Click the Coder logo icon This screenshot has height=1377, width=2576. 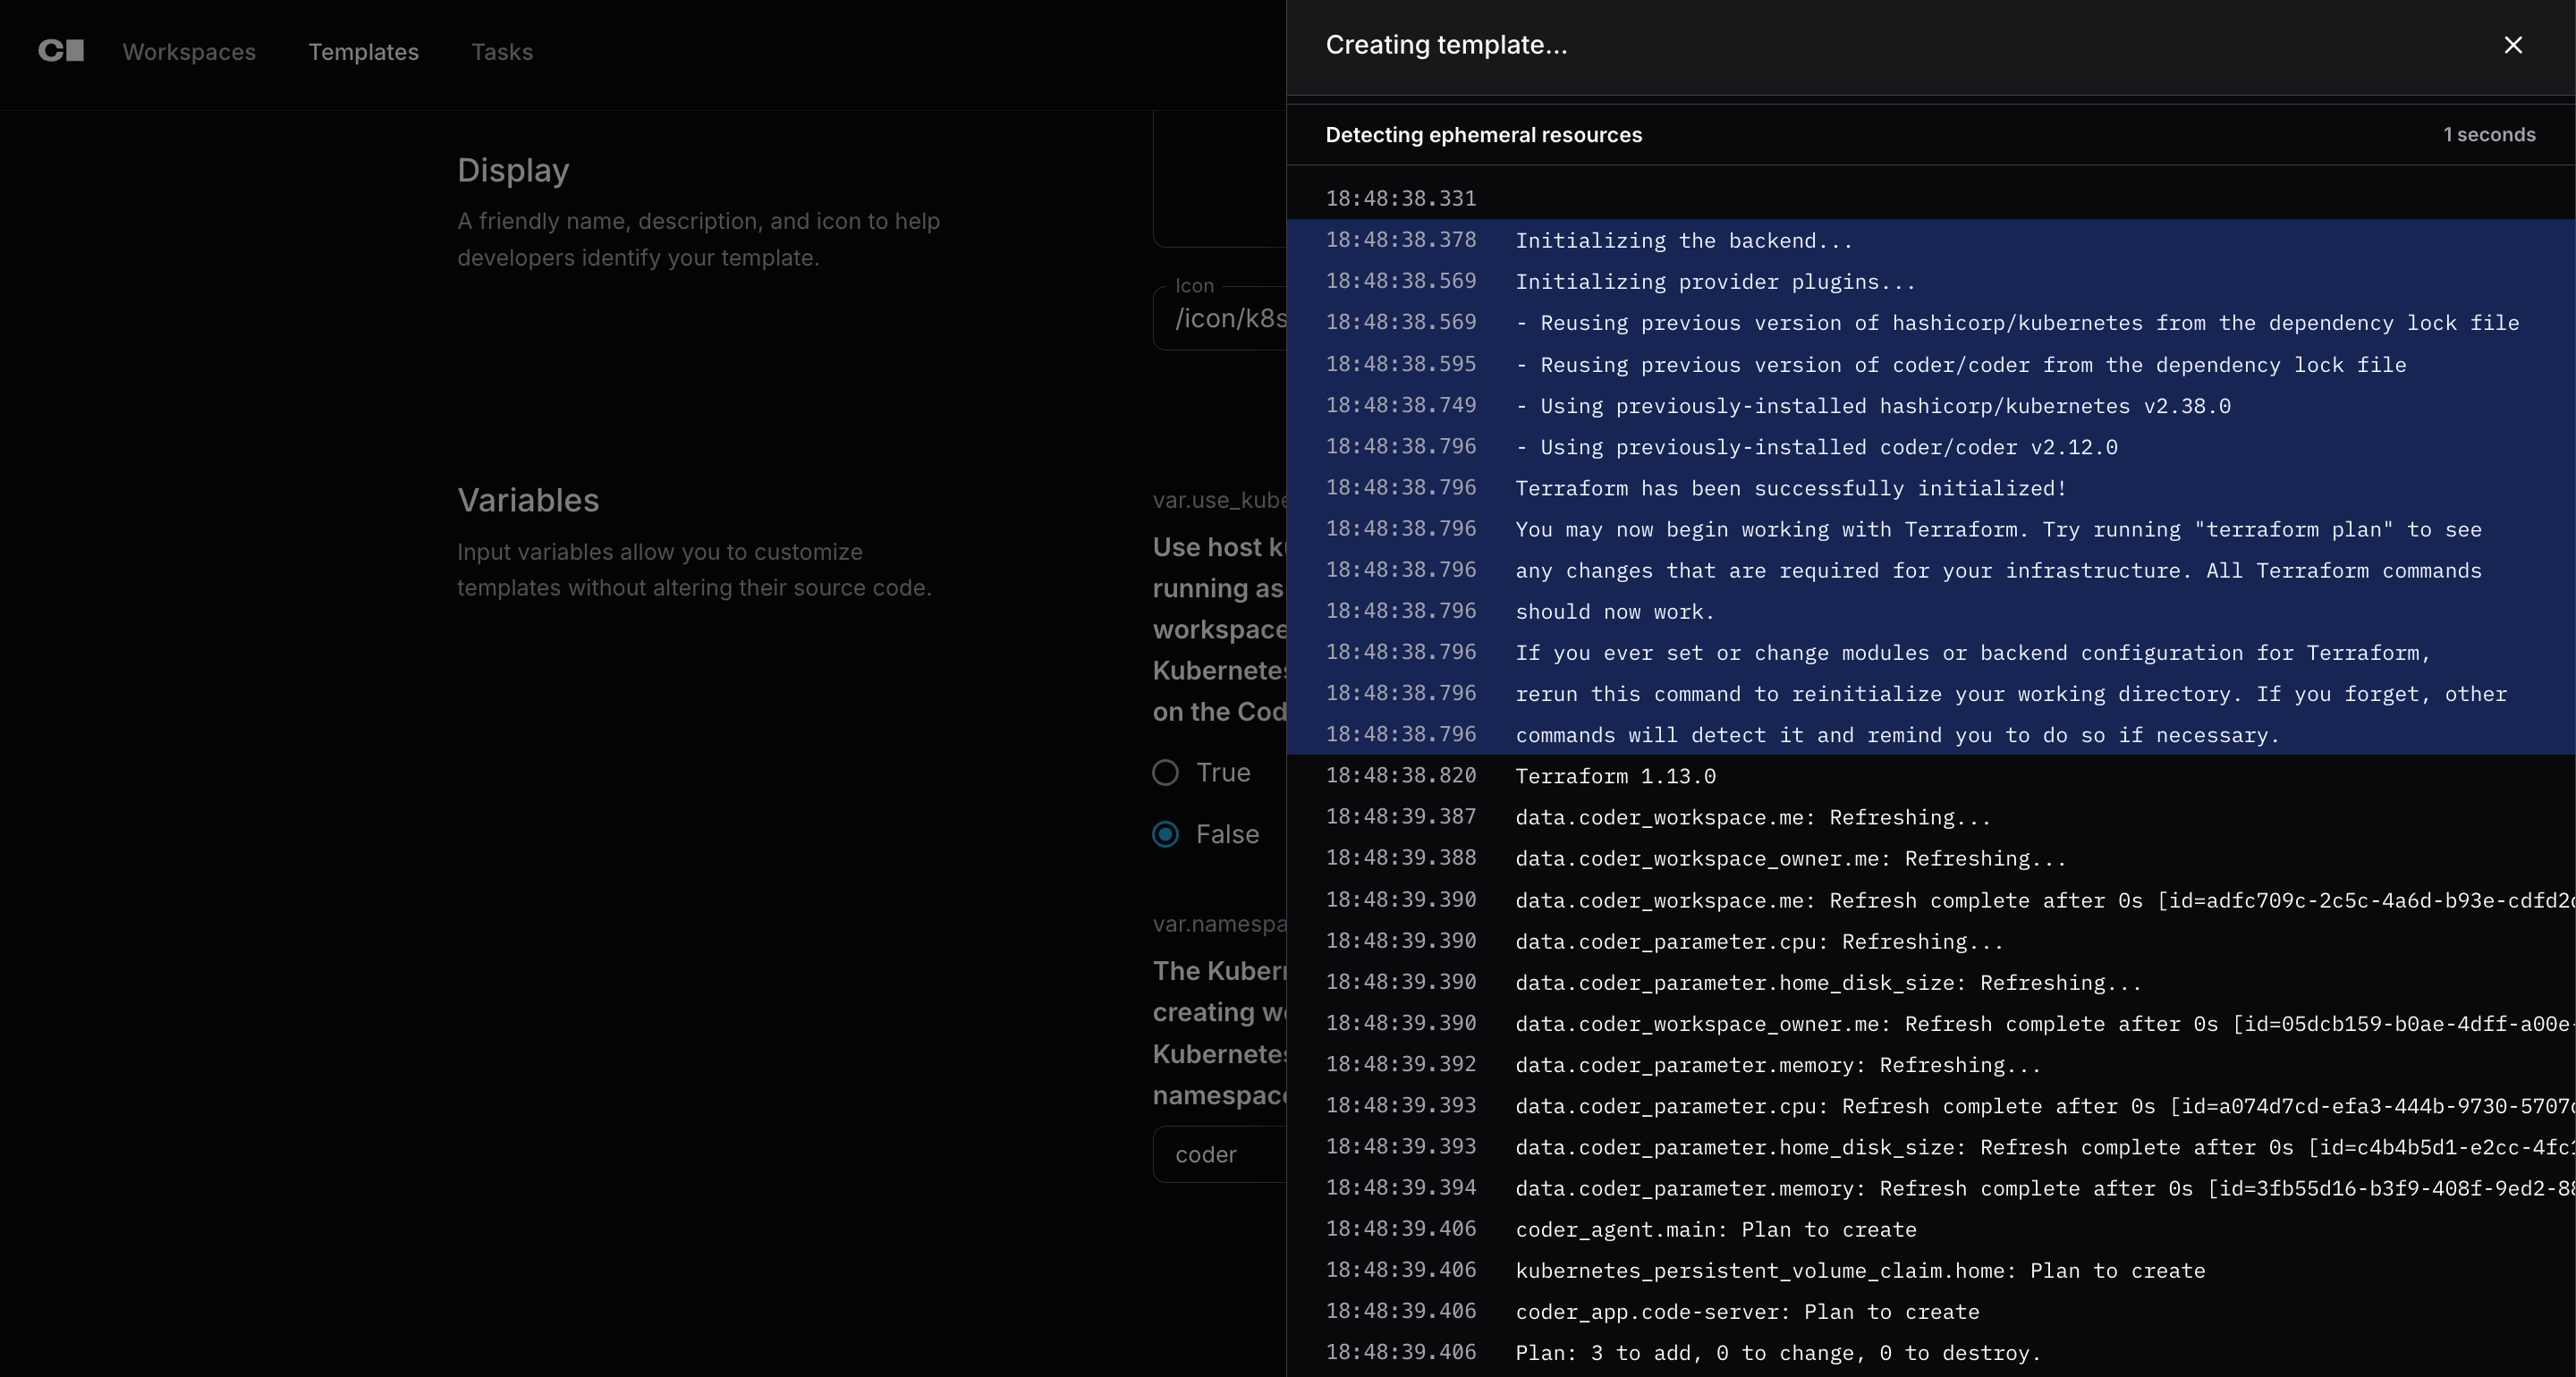pyautogui.click(x=61, y=51)
